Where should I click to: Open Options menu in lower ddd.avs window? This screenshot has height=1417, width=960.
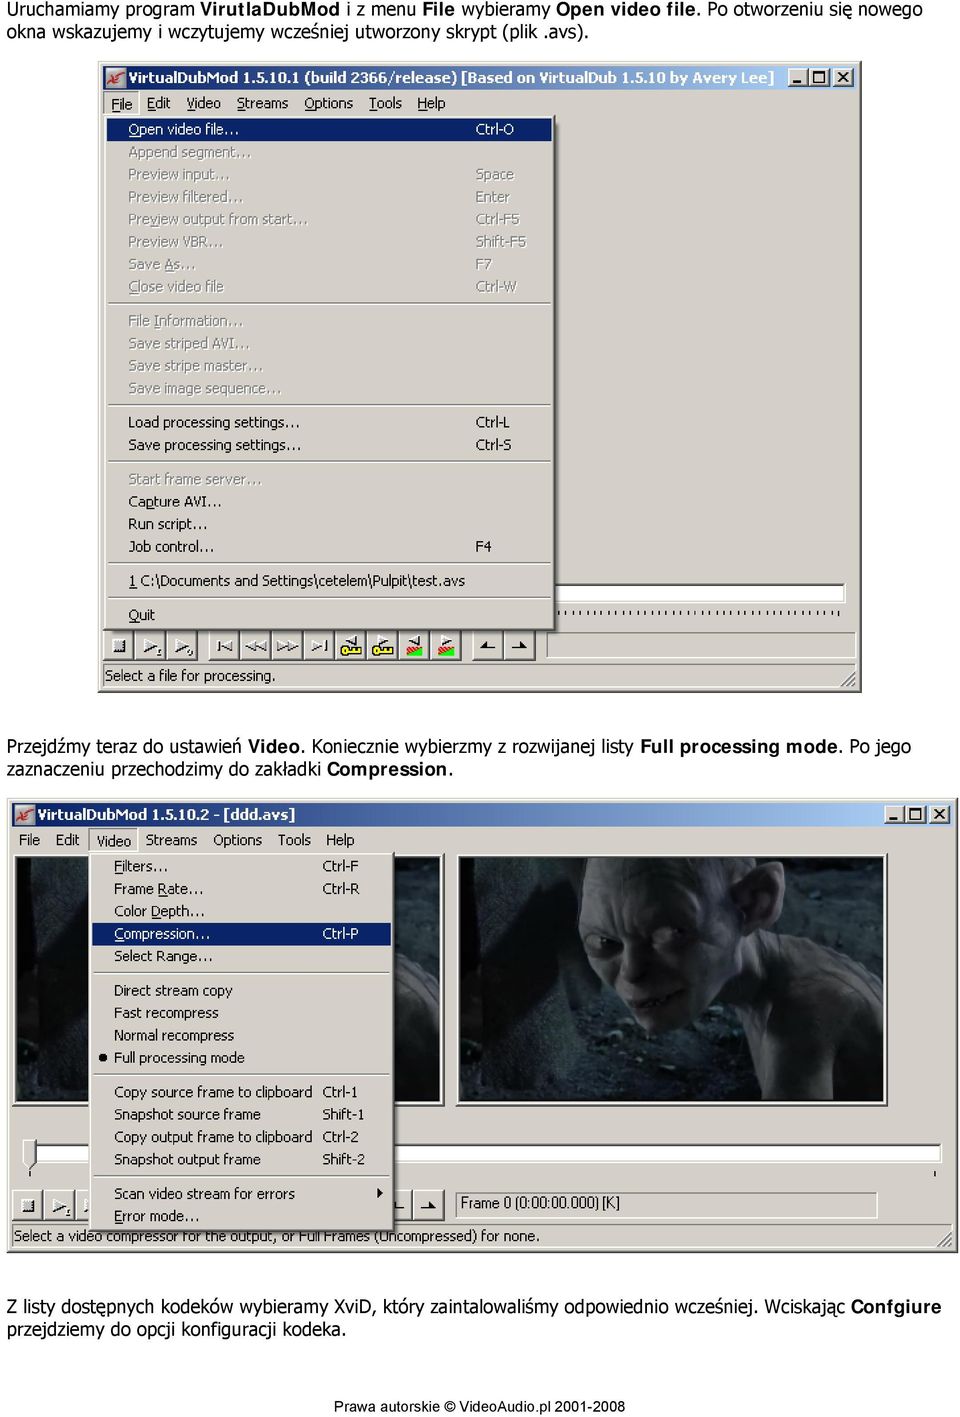click(237, 840)
